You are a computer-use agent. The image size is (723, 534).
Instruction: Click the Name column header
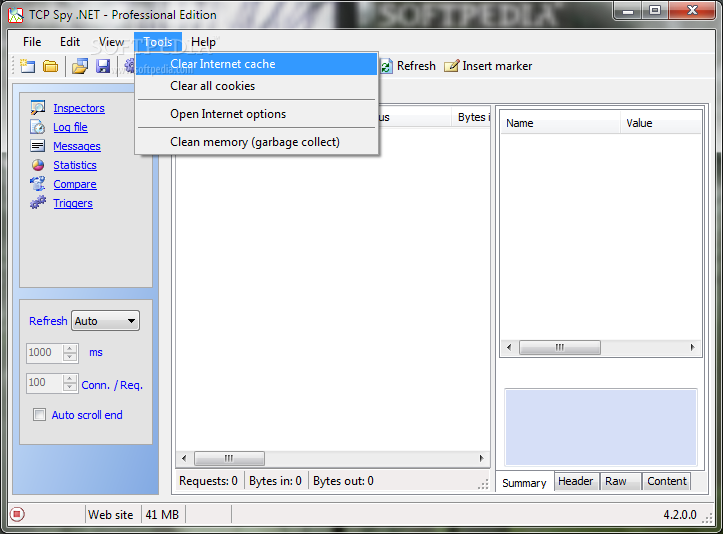coord(560,123)
